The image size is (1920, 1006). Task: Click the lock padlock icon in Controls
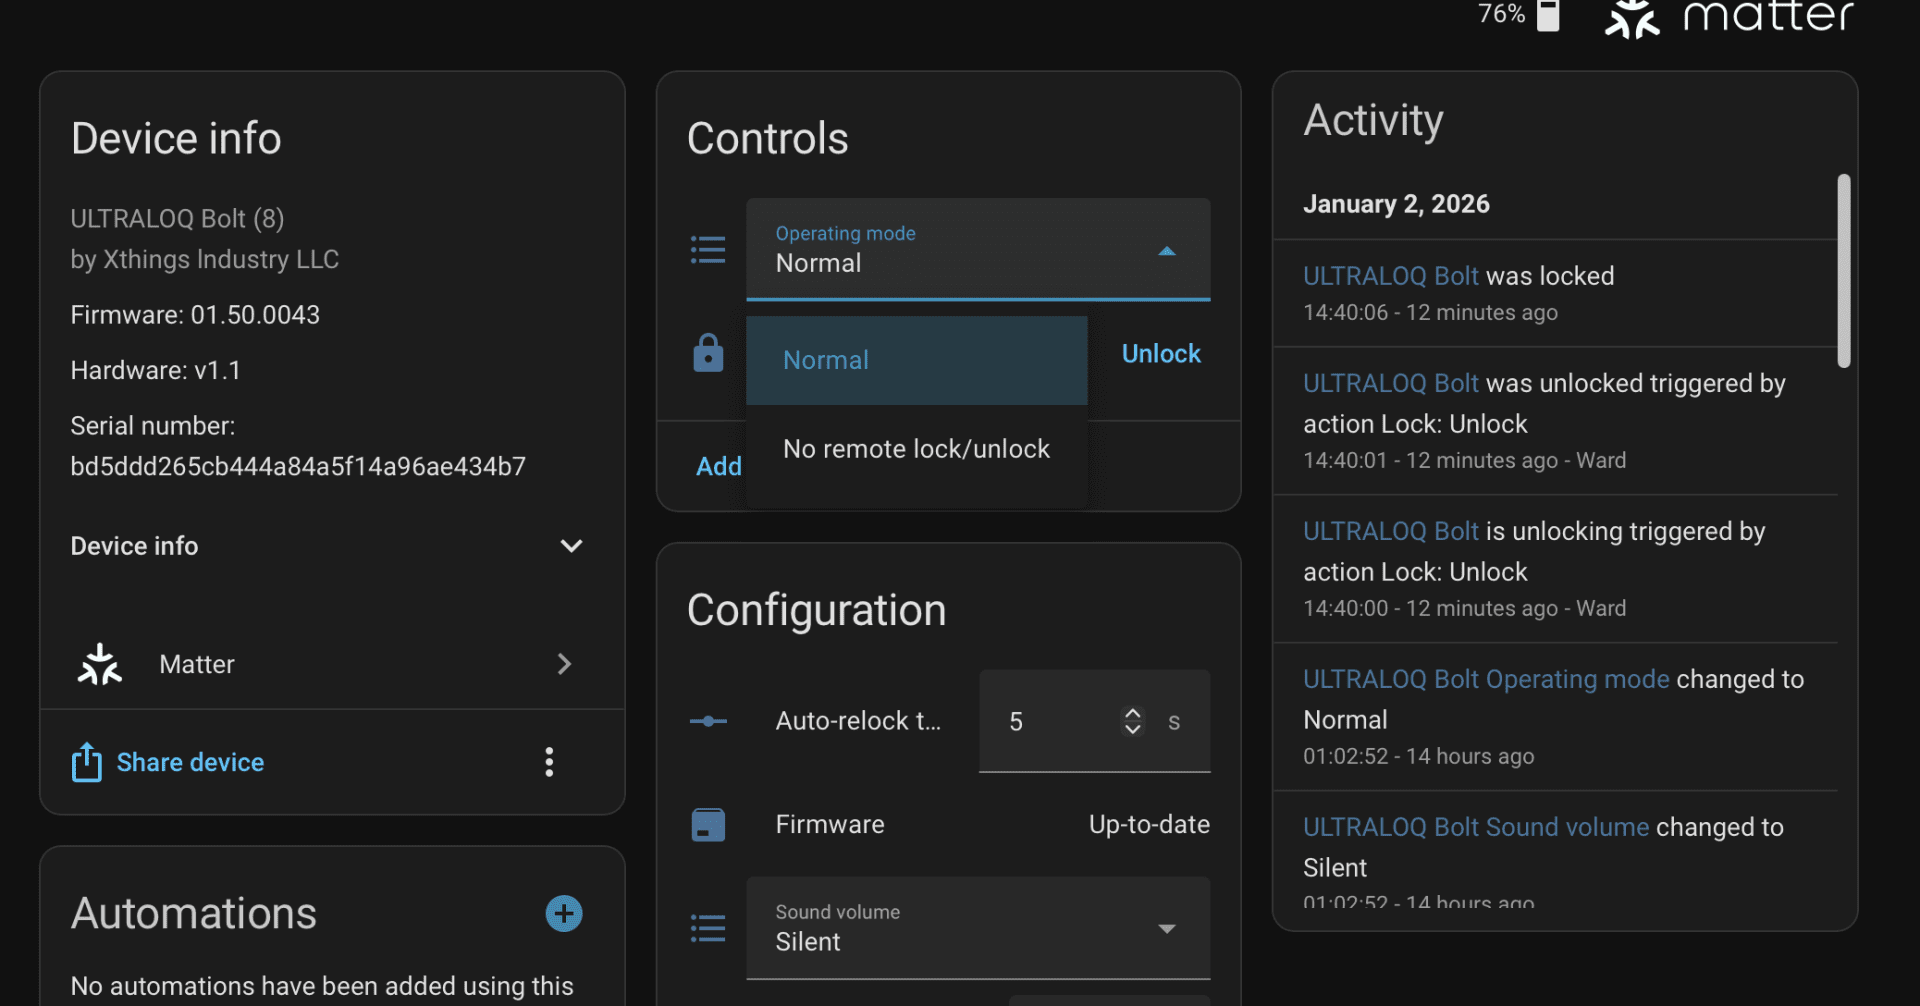tap(708, 353)
